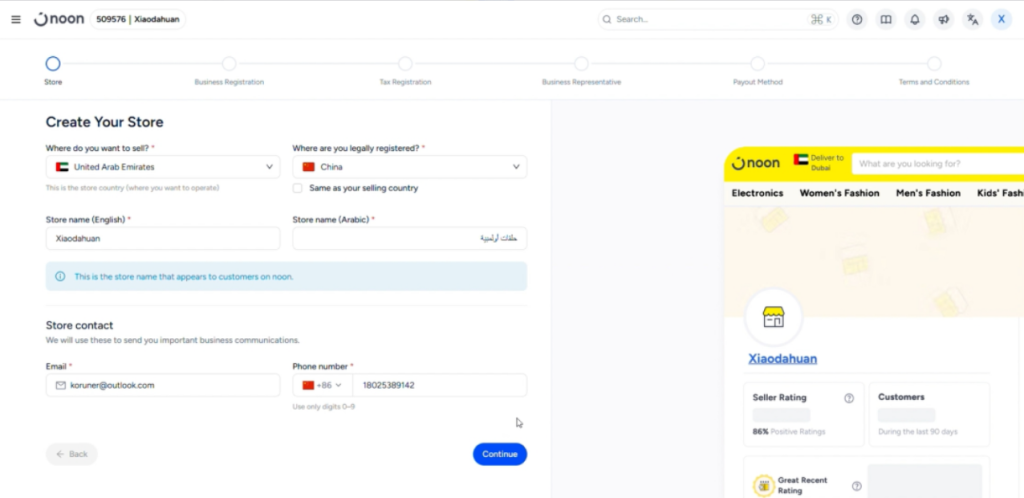Select the 509576 Xiaodahuan store selector
Viewport: 1024px width, 498px height.
point(138,20)
